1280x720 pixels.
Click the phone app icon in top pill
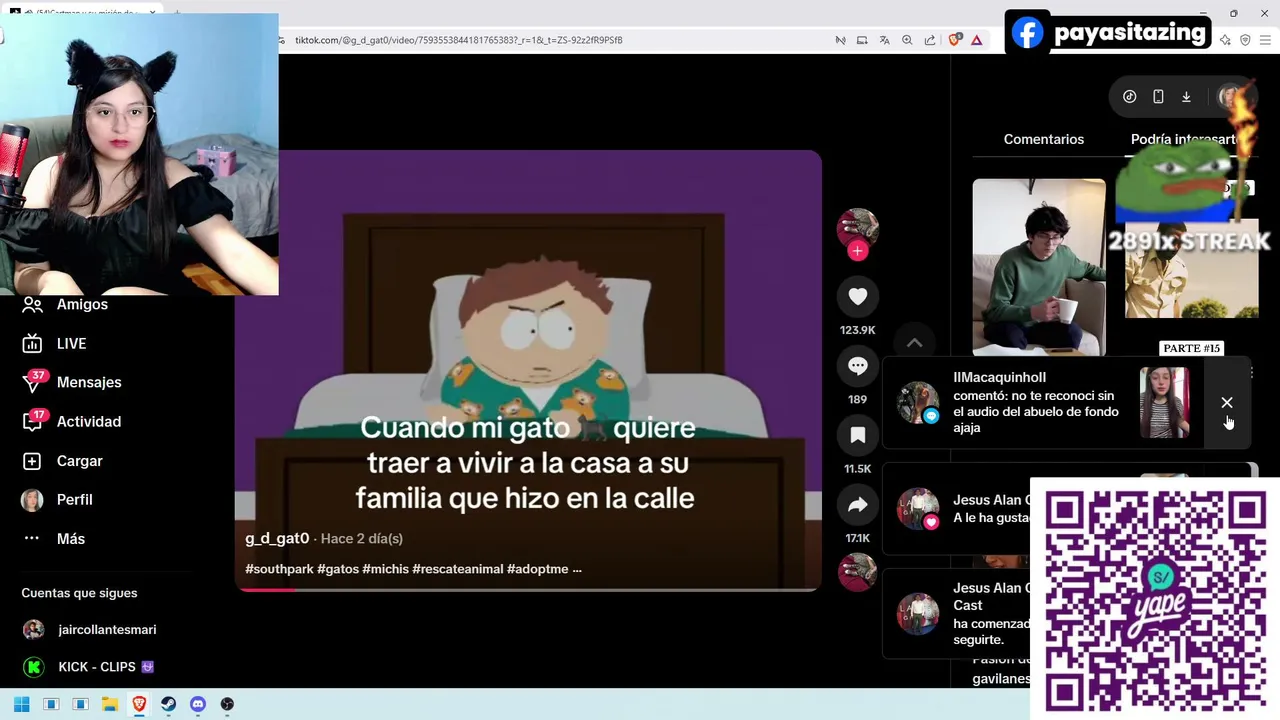click(1158, 97)
